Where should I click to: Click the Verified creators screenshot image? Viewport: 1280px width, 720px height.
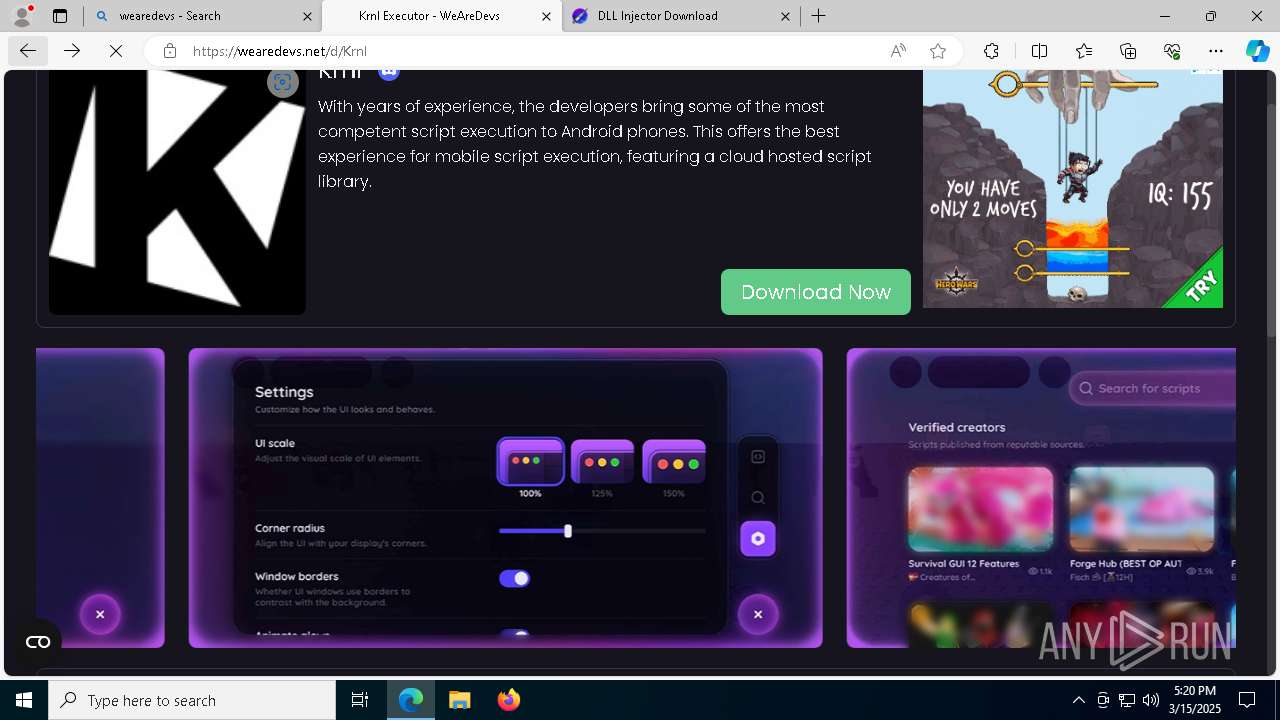1041,497
